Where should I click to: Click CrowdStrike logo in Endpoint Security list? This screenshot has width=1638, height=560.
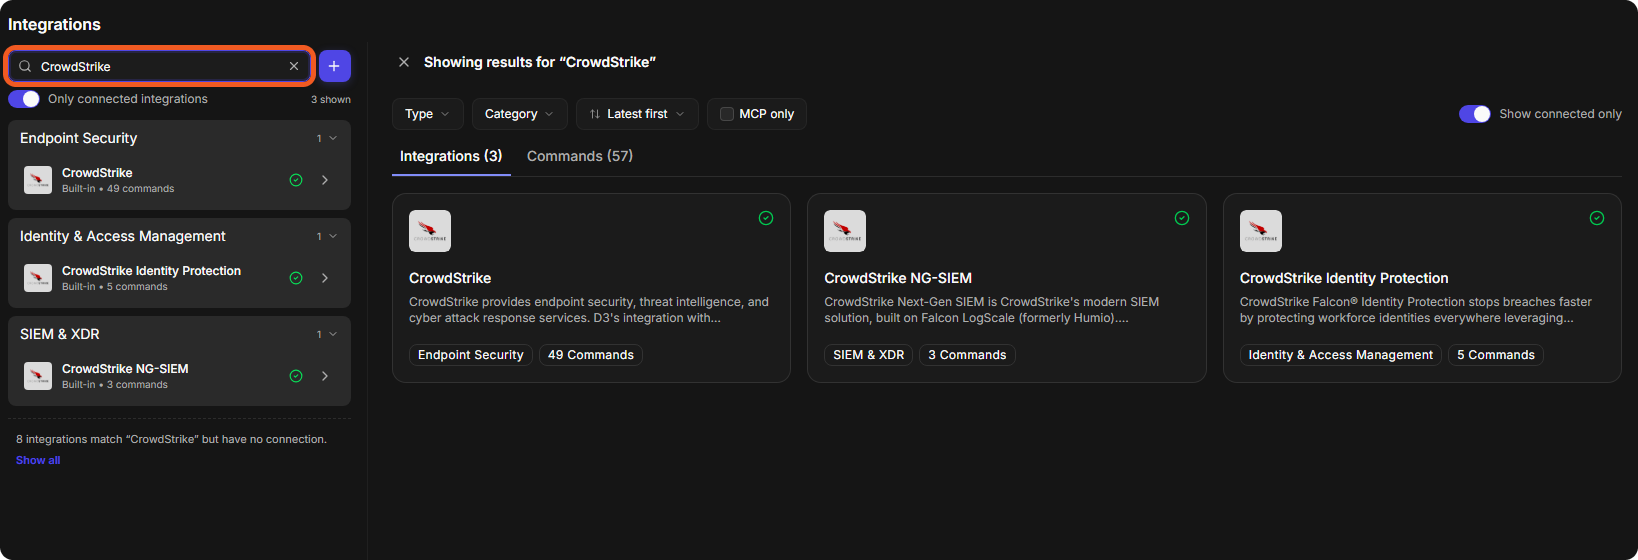(x=38, y=180)
